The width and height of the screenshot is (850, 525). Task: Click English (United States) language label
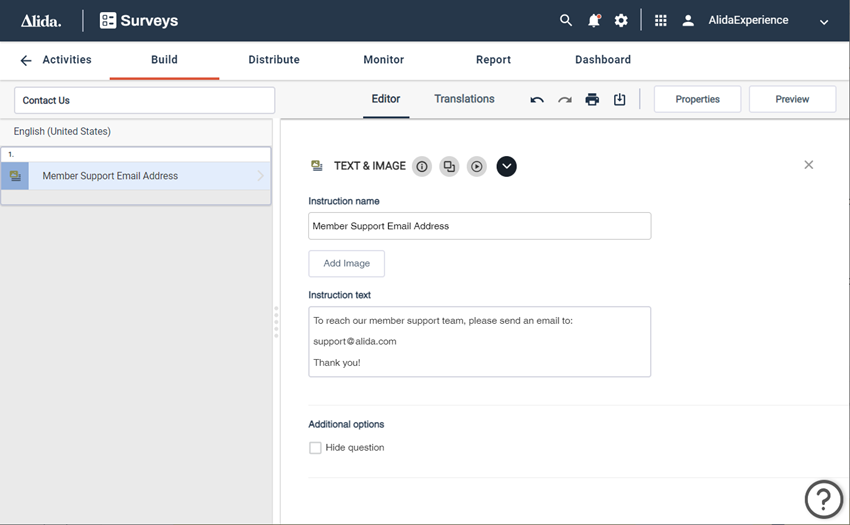click(62, 131)
